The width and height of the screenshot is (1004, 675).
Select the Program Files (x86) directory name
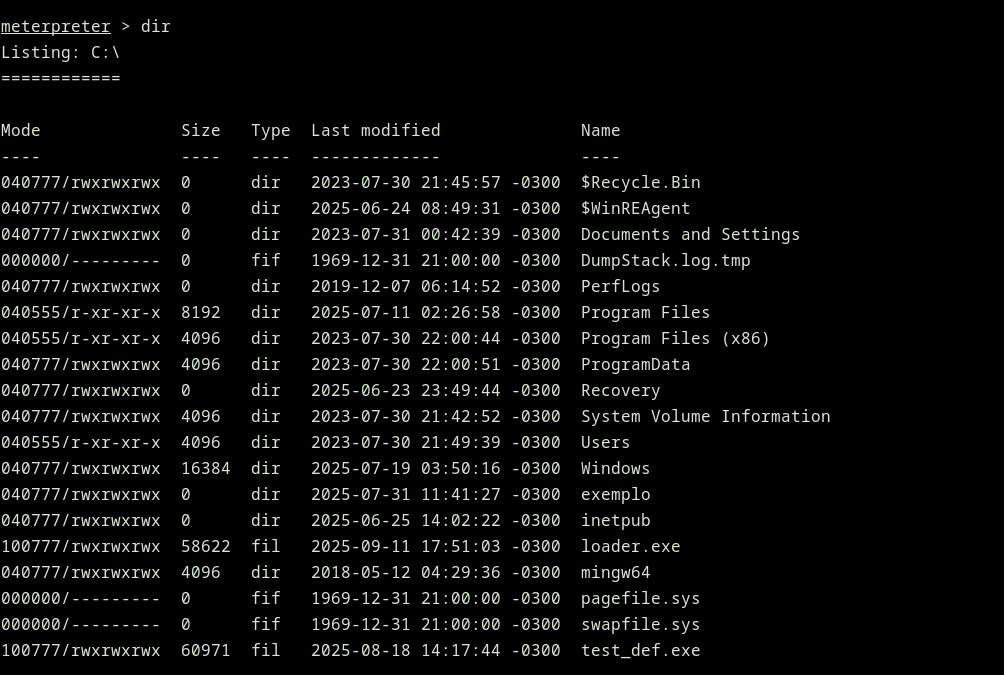click(675, 338)
